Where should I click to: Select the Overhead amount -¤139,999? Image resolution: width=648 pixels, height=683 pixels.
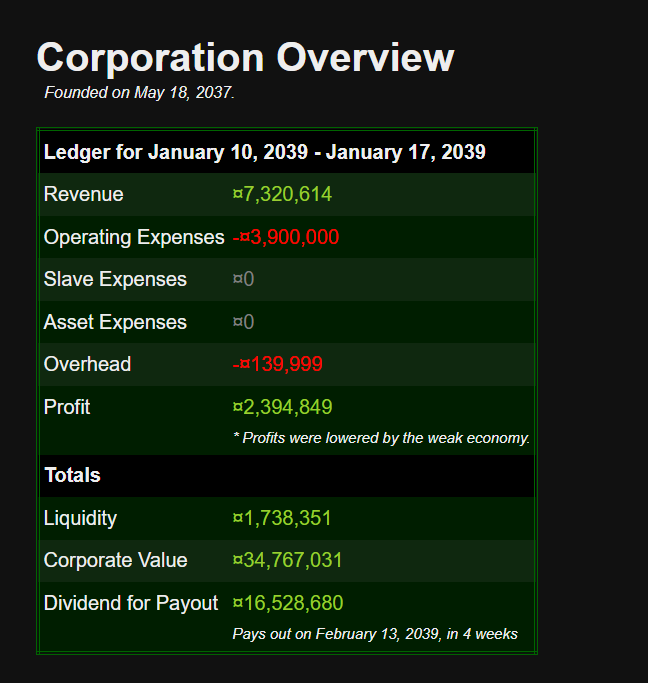[x=278, y=364]
